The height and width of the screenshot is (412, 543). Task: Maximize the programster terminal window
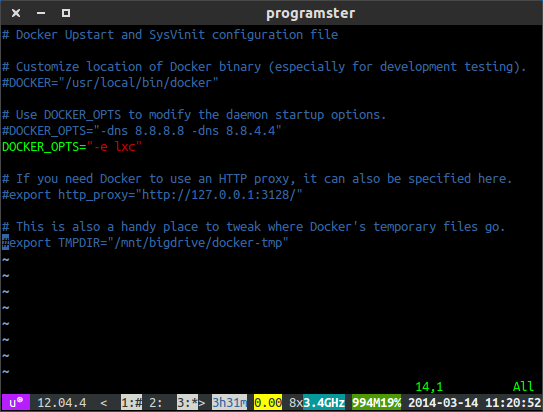[x=66, y=13]
